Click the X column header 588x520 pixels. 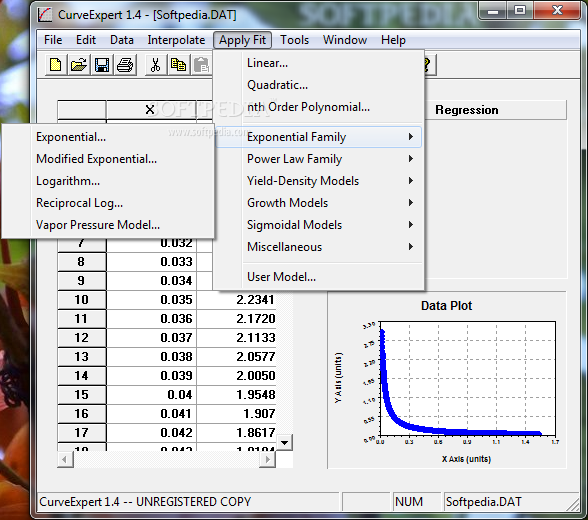151,109
